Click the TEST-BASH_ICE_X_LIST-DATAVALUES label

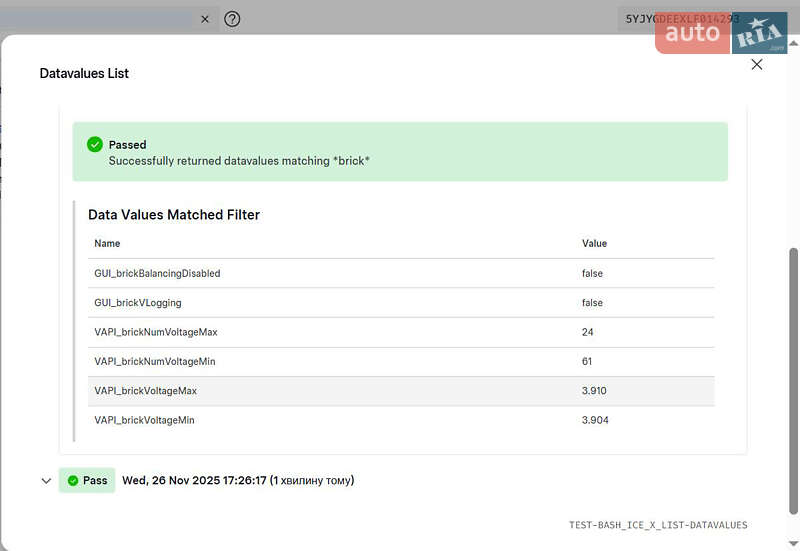click(x=657, y=525)
